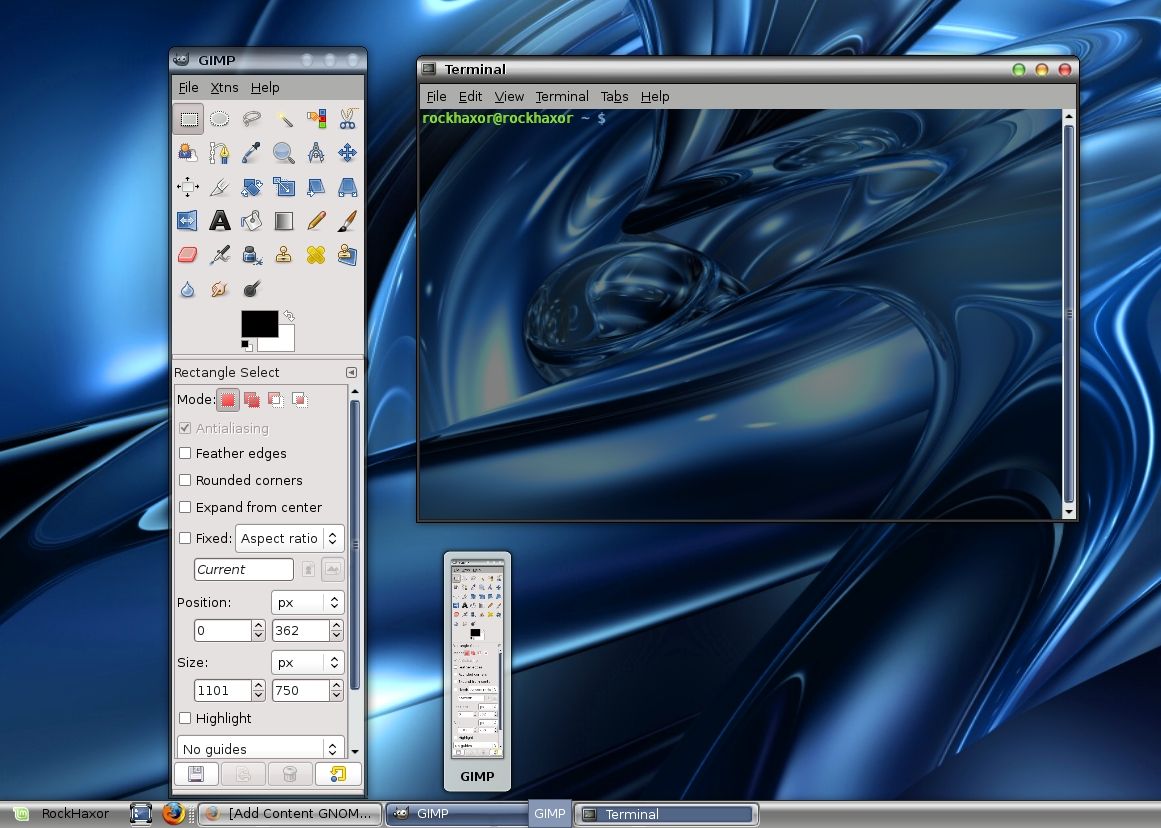
Task: Select the Align tool
Action: (x=187, y=187)
